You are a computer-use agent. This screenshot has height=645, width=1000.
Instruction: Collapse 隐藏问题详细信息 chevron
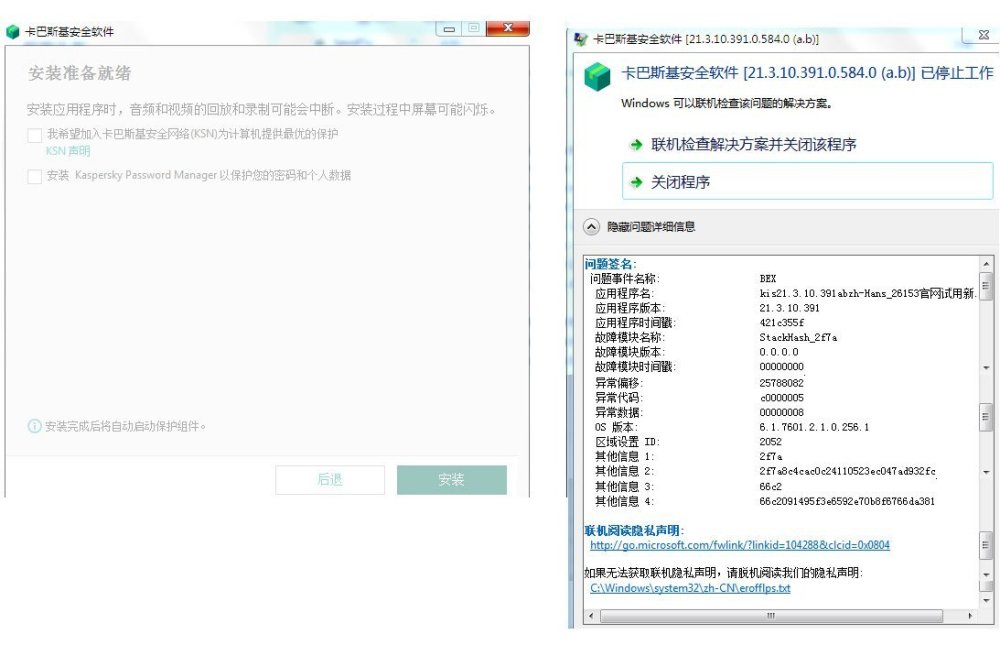592,226
